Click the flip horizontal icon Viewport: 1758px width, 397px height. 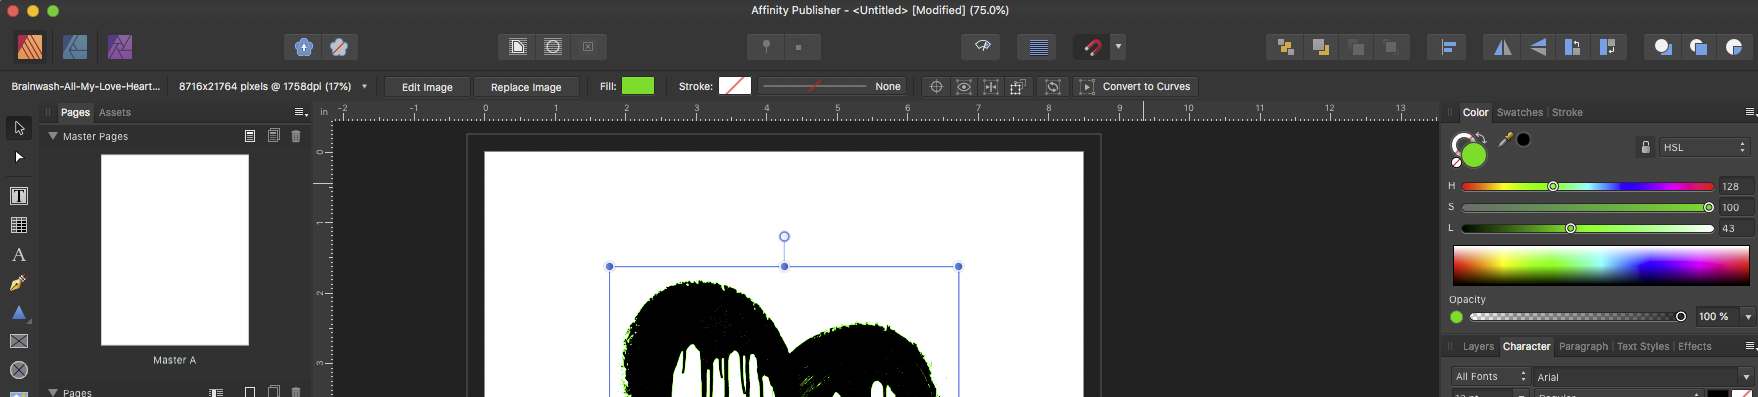tap(1502, 47)
